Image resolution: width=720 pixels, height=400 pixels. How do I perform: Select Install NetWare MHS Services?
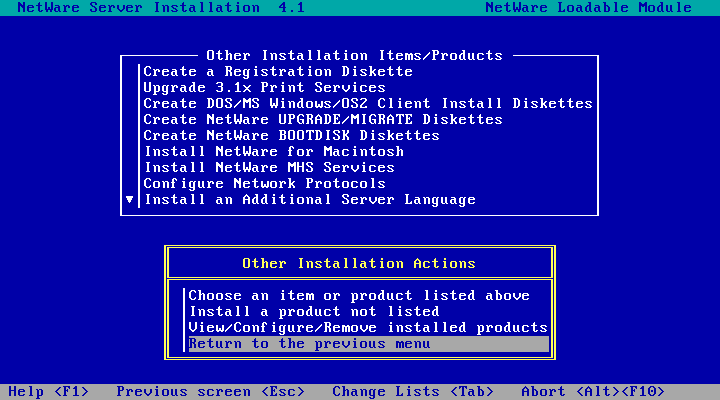pyautogui.click(x=269, y=168)
